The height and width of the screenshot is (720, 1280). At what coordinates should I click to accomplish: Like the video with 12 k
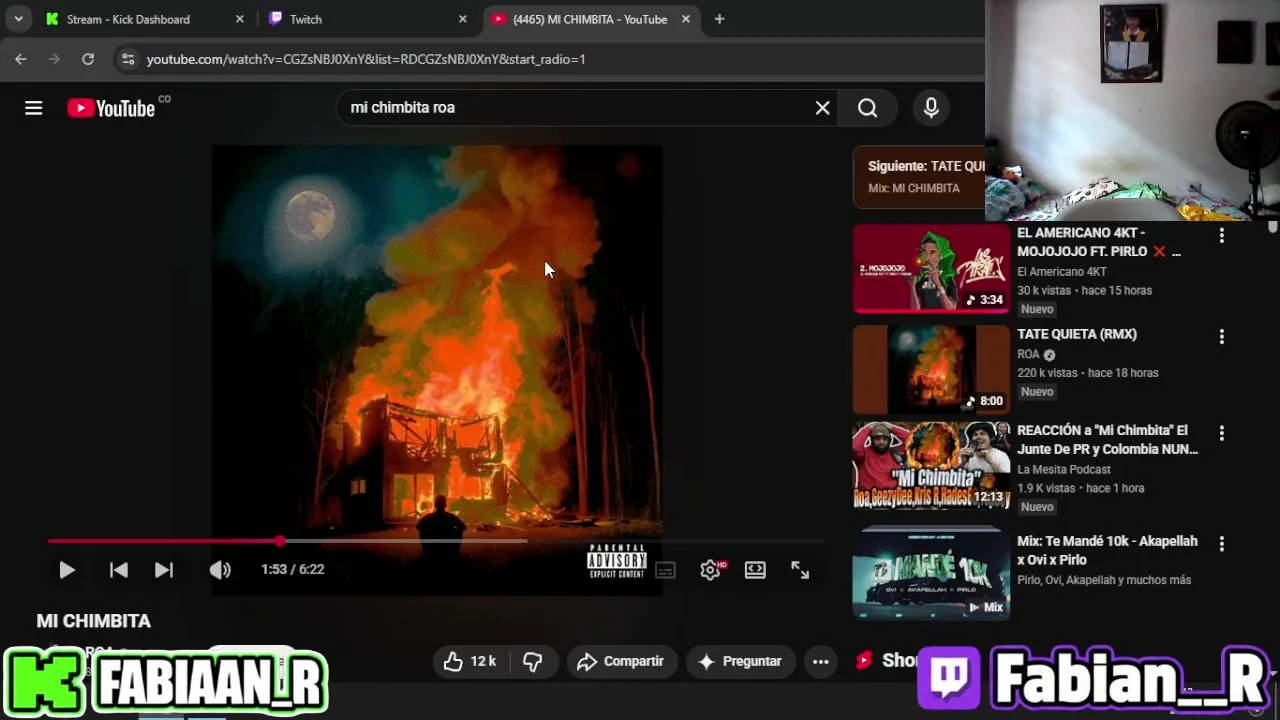click(470, 661)
